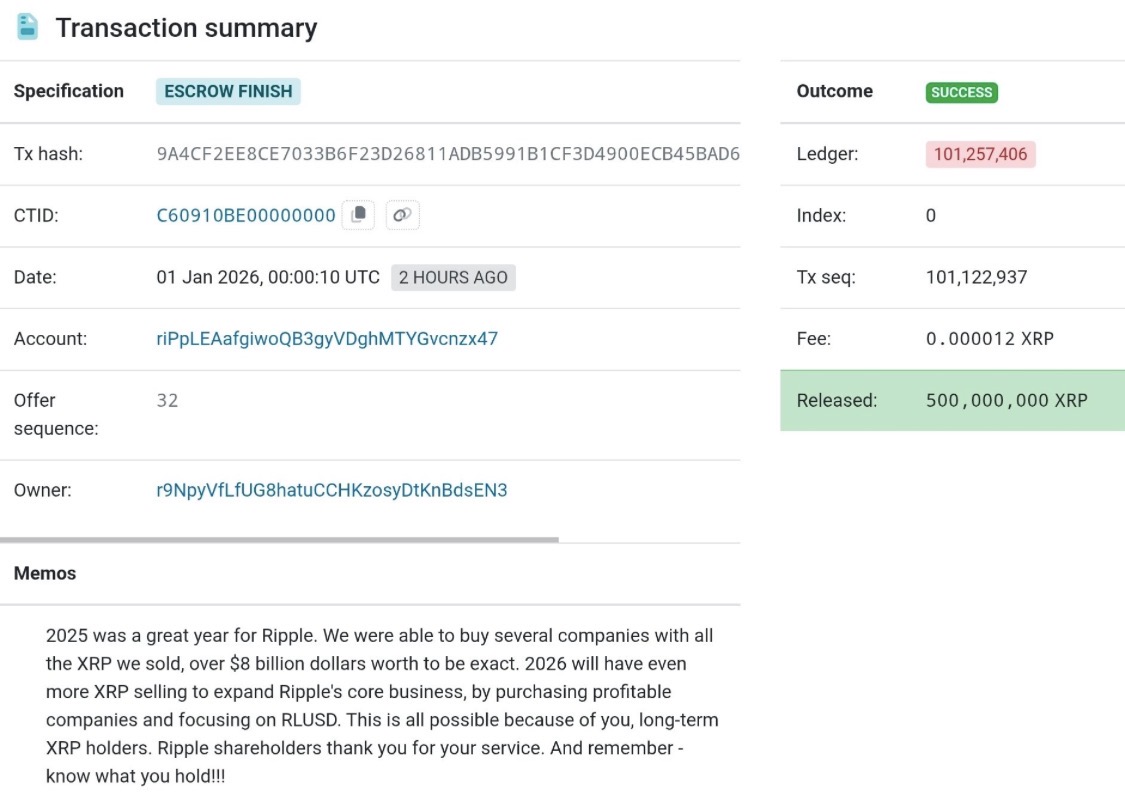1125x810 pixels.
Task: Click the horizontal scrollbar under Owner
Action: point(279,539)
